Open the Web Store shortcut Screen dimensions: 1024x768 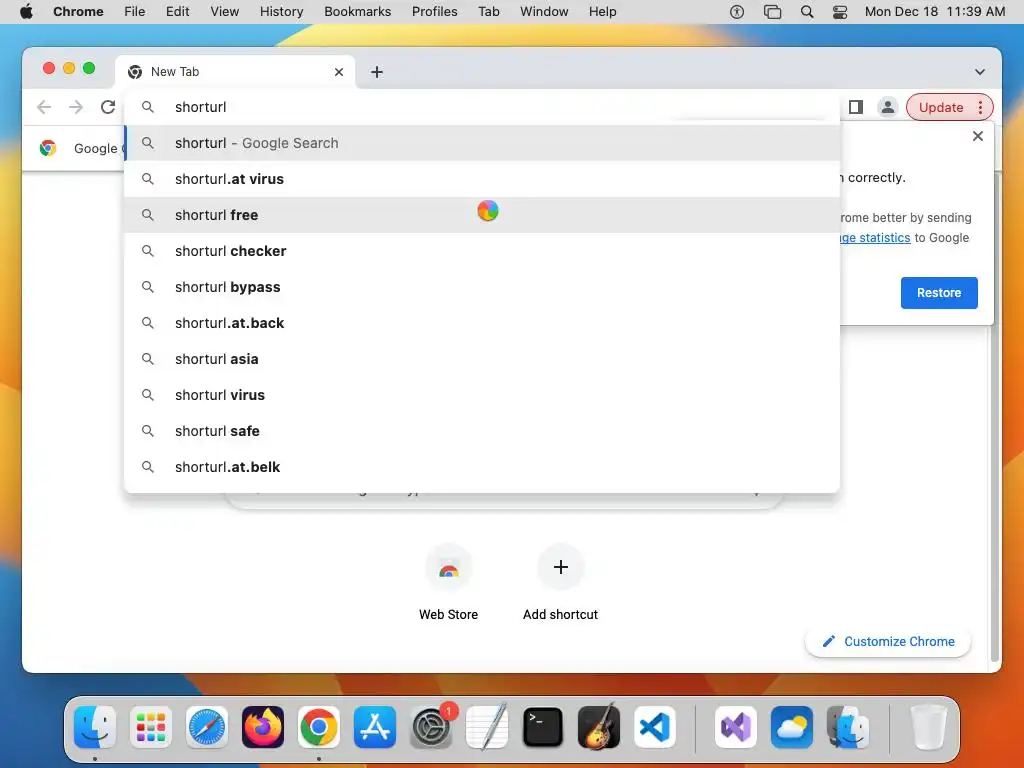tap(449, 582)
